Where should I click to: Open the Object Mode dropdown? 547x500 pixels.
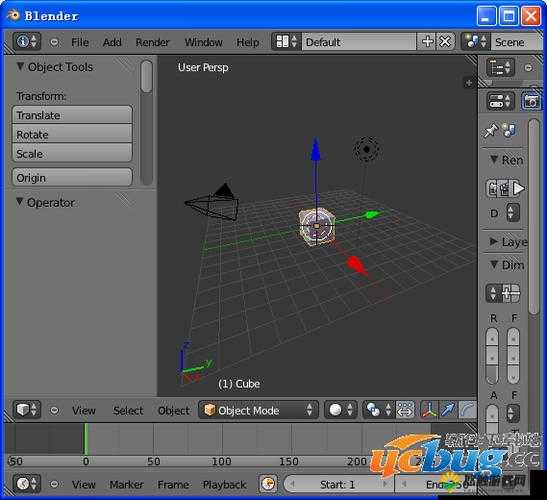(258, 410)
